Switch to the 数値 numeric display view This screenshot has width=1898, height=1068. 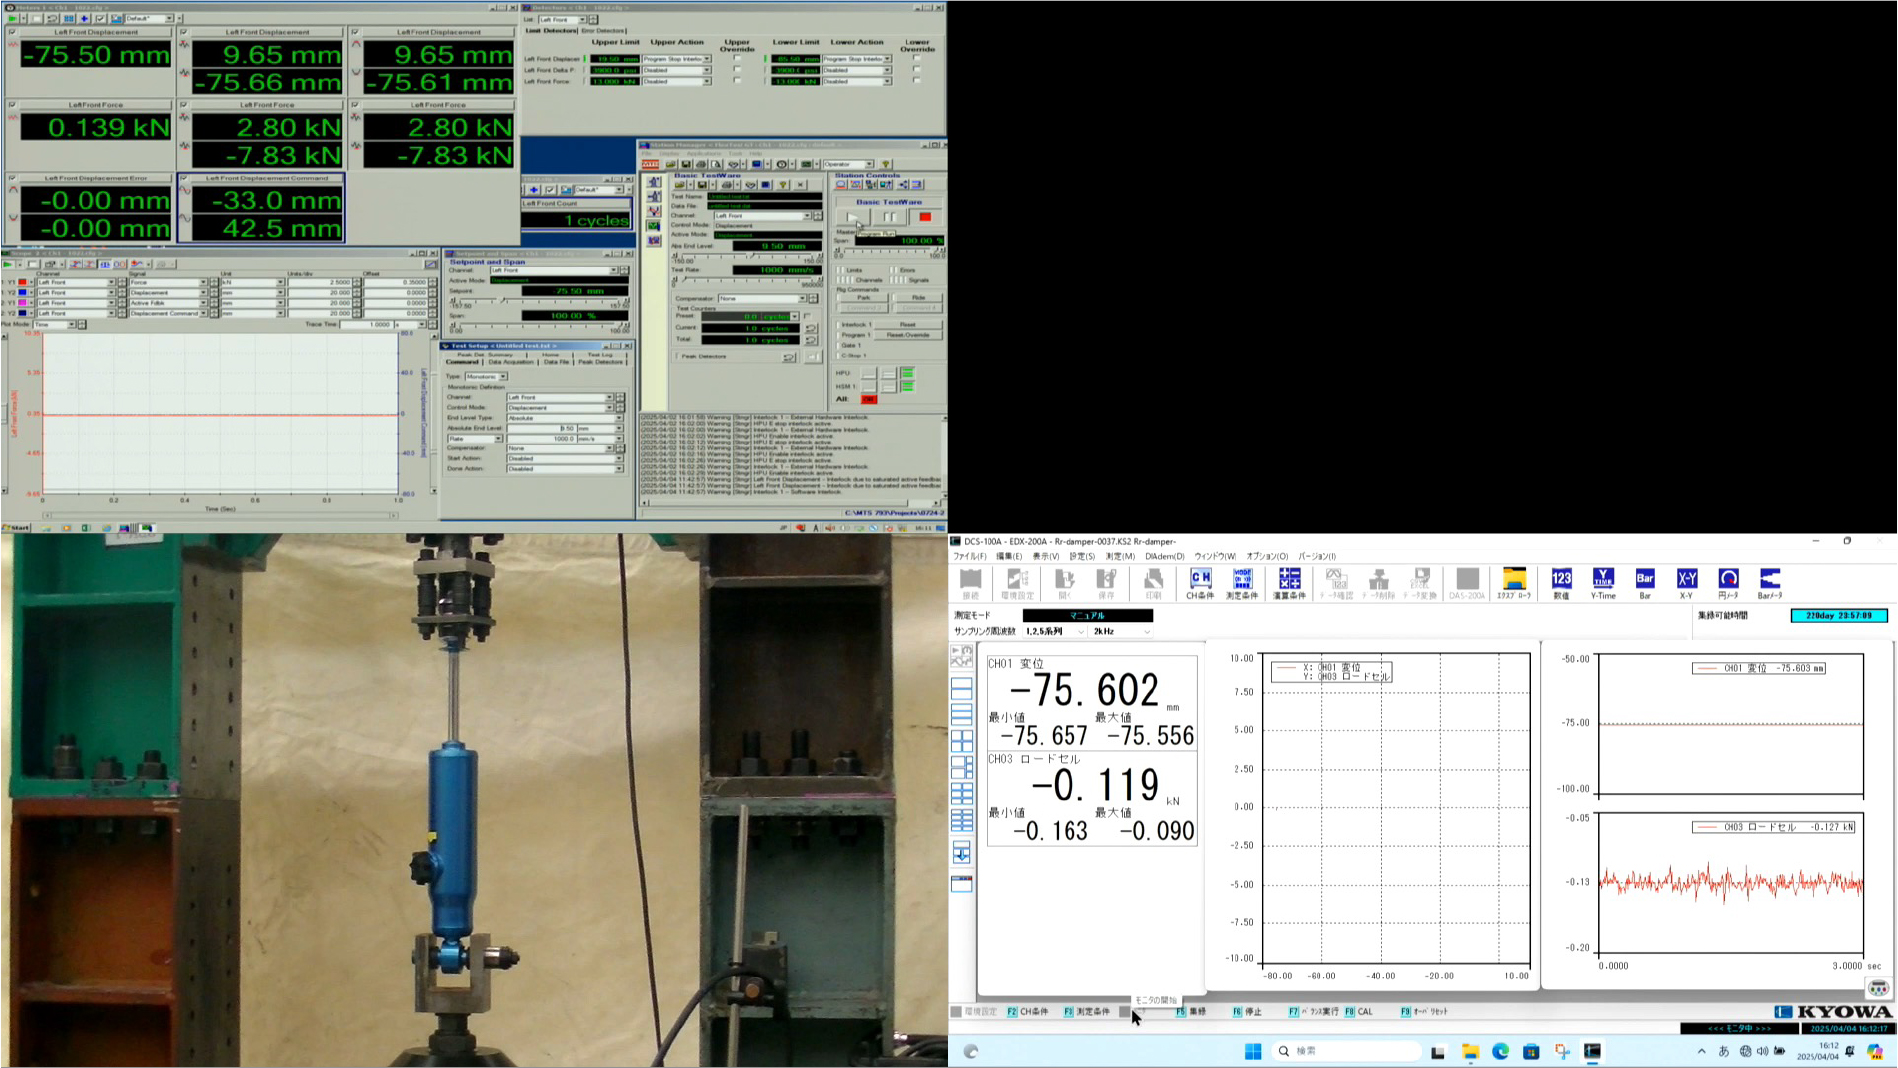click(1561, 583)
